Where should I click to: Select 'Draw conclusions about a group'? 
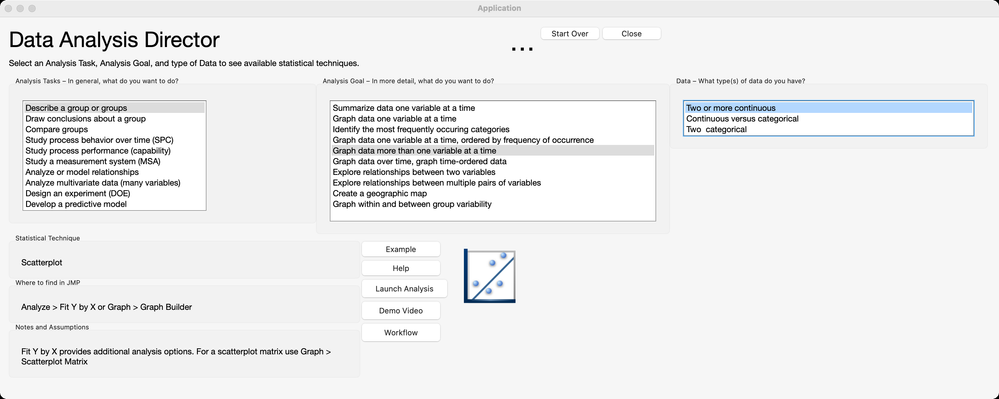(x=115, y=119)
